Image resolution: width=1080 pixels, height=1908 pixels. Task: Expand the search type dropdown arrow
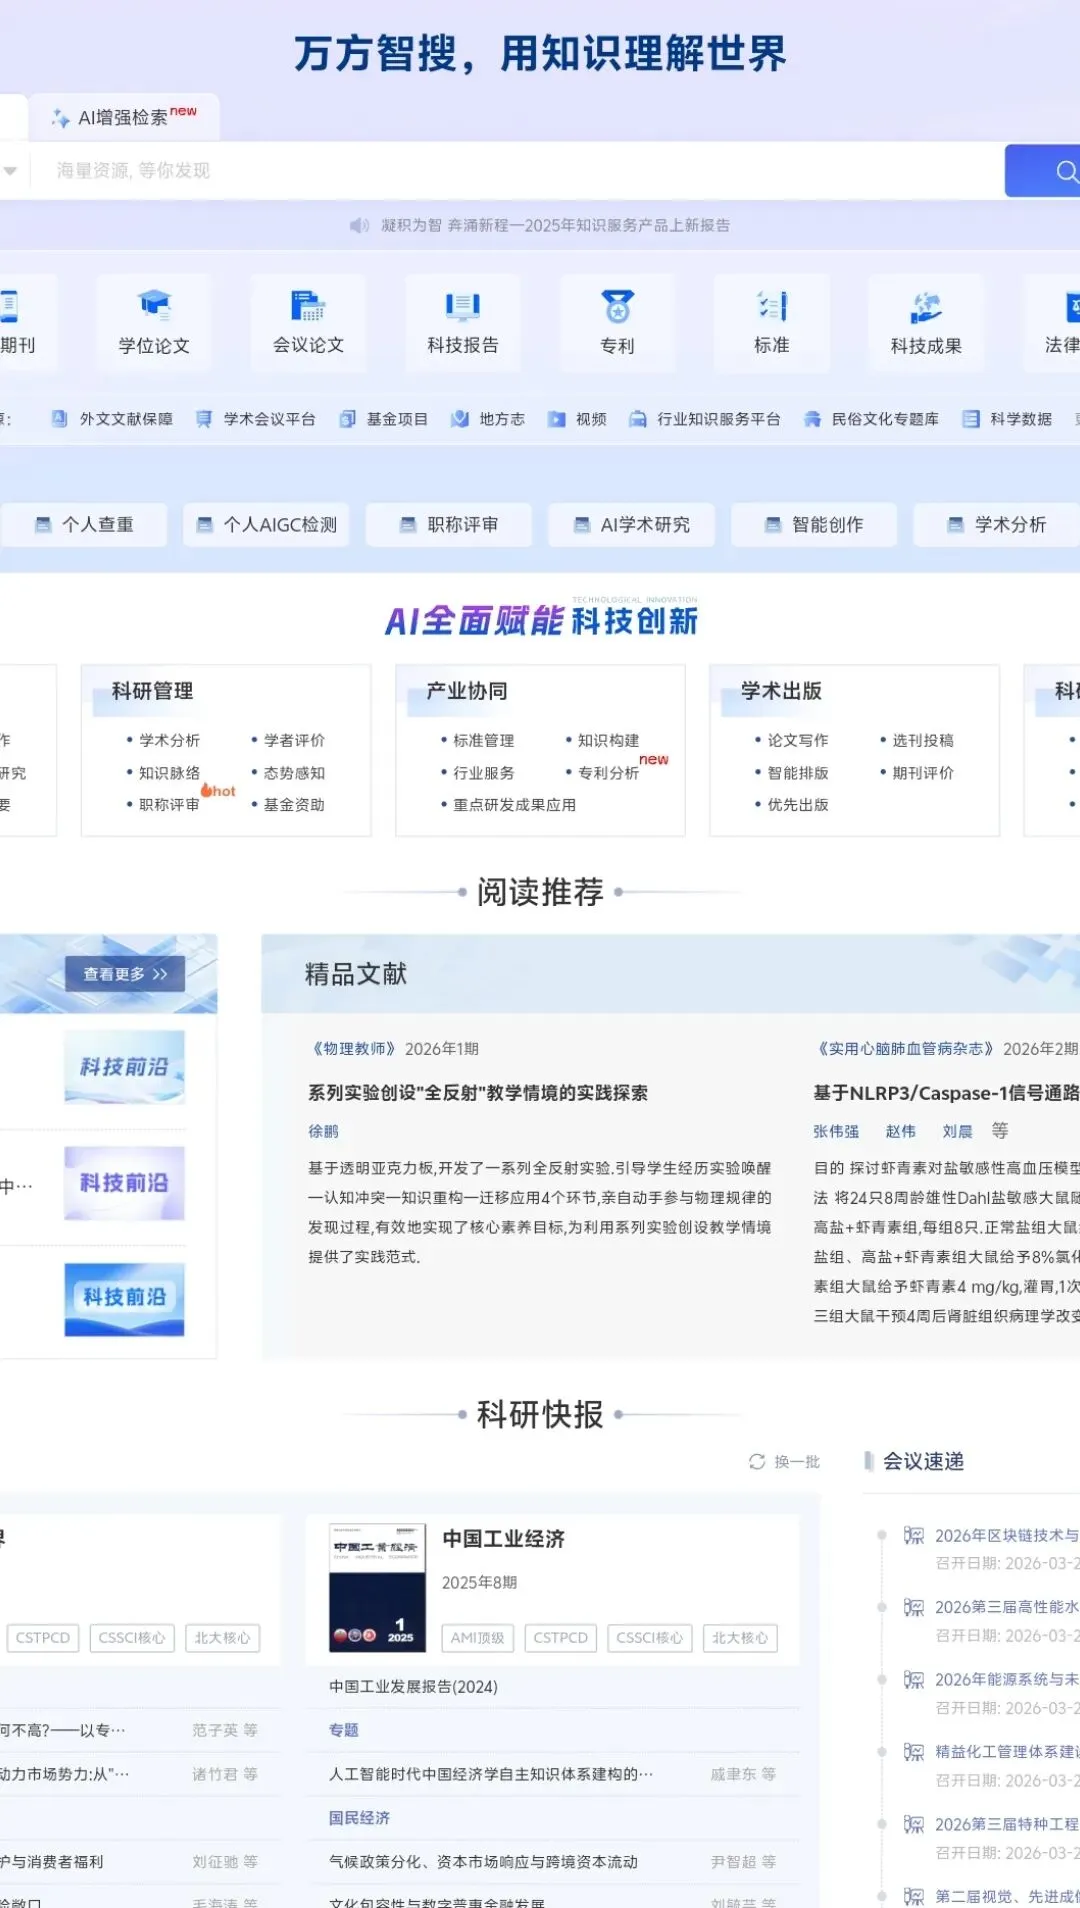(x=10, y=171)
